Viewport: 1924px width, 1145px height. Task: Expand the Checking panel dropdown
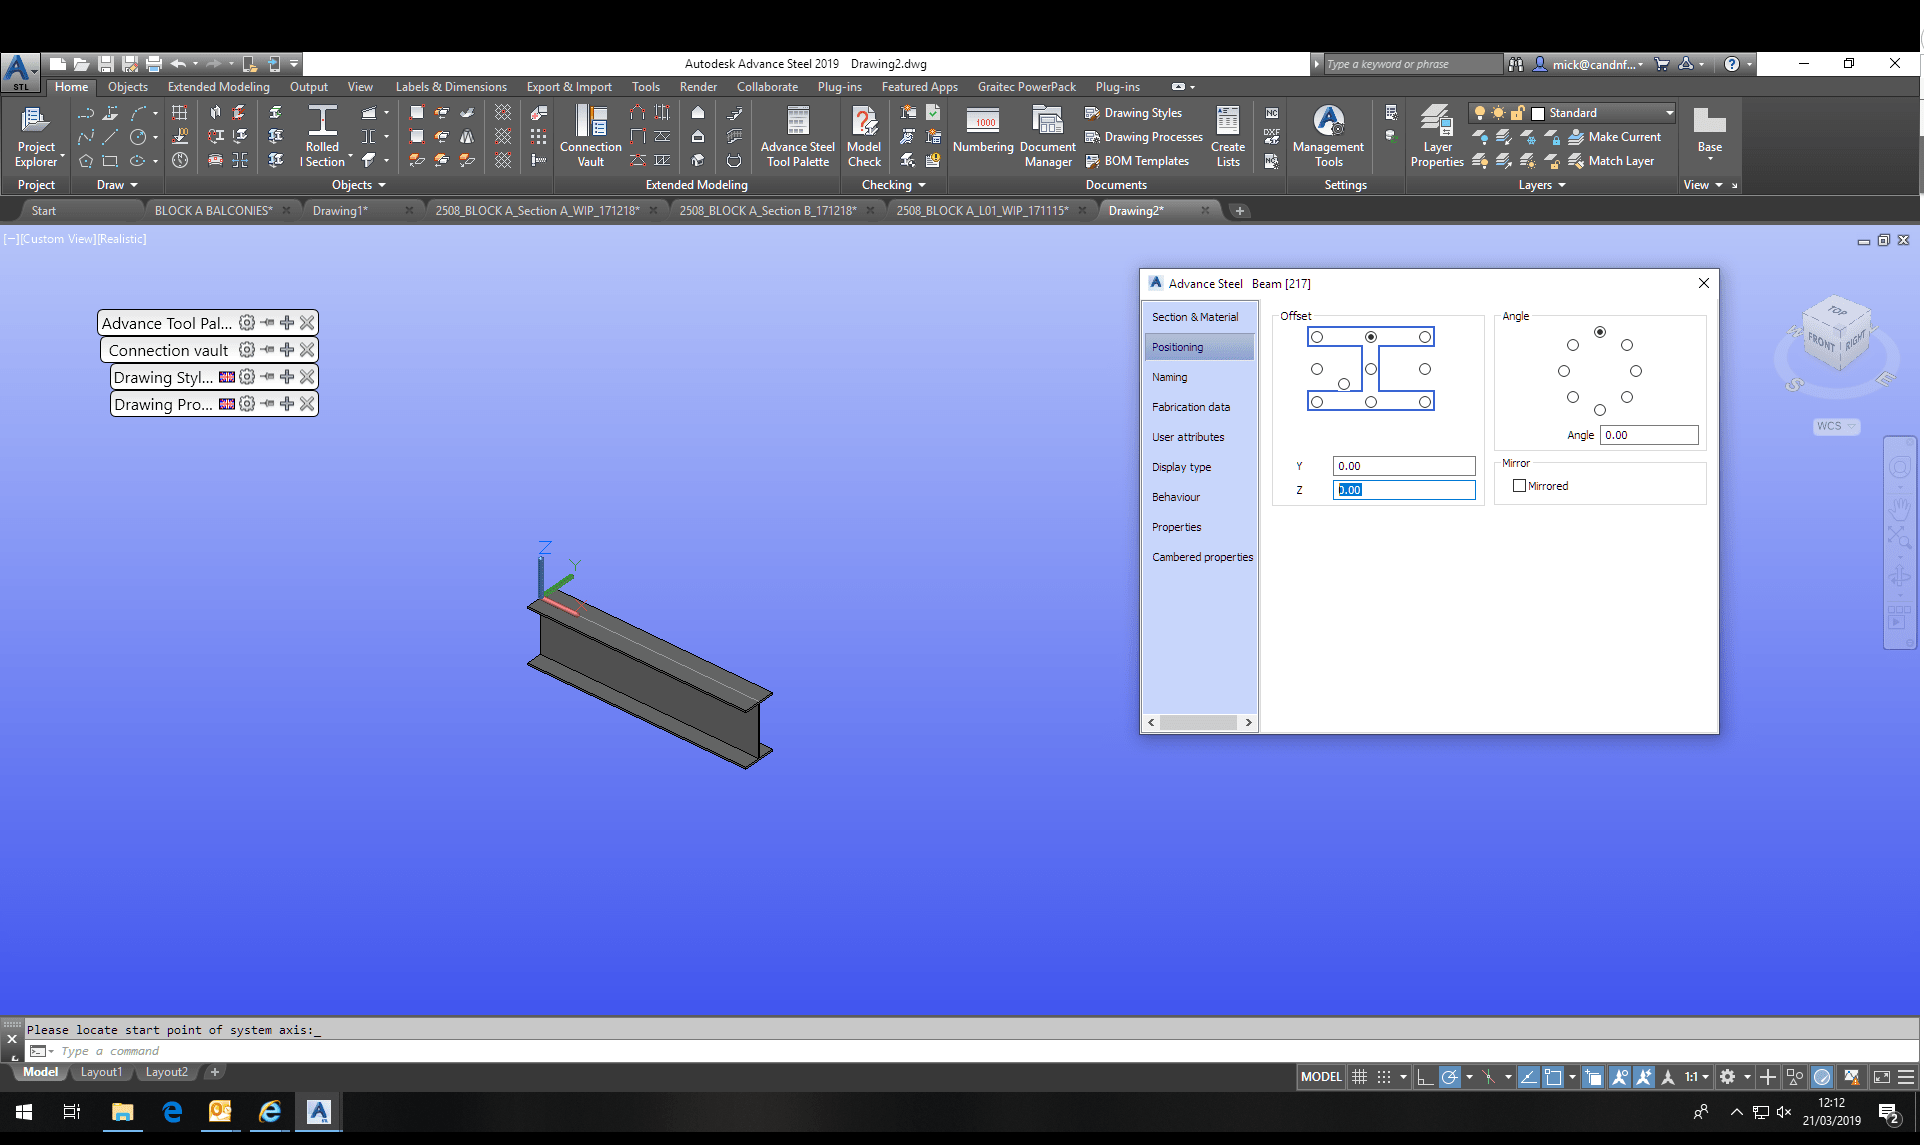921,184
